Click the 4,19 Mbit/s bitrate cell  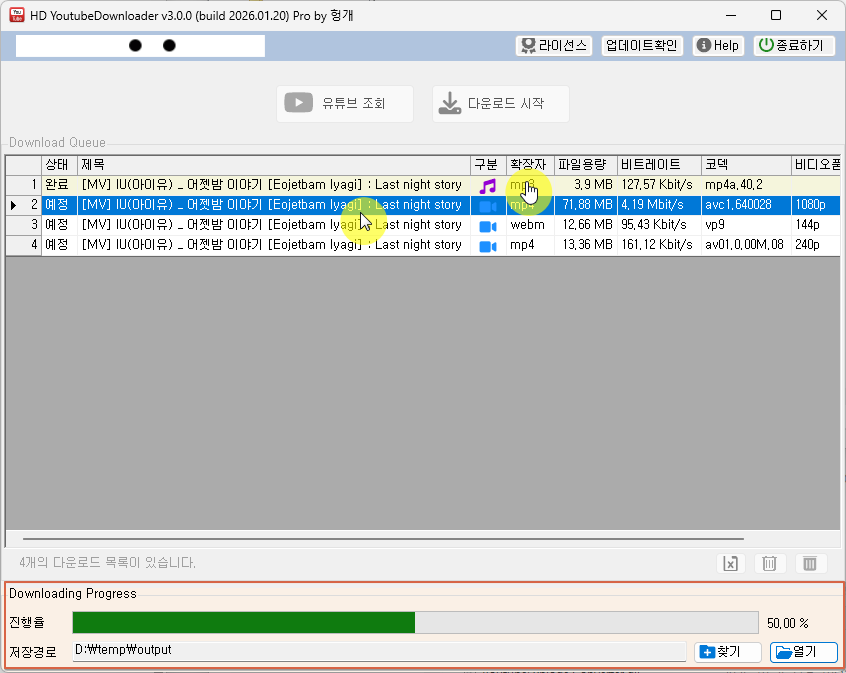pyautogui.click(x=659, y=205)
